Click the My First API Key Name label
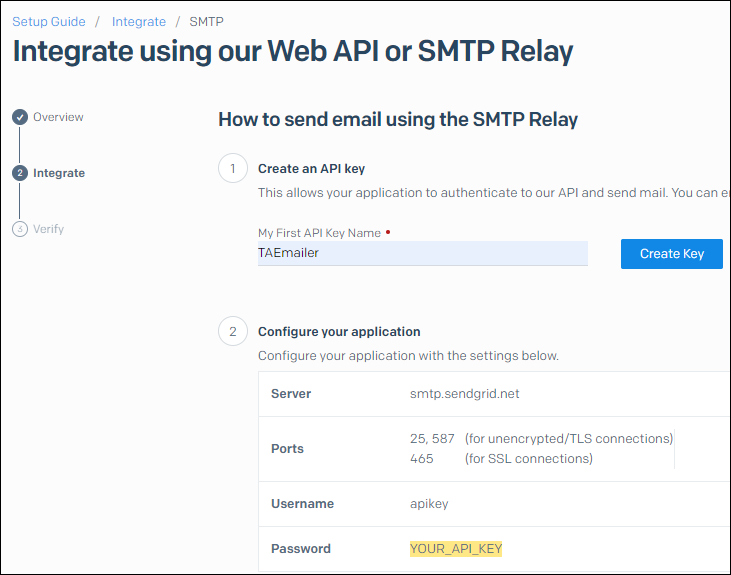 point(319,233)
